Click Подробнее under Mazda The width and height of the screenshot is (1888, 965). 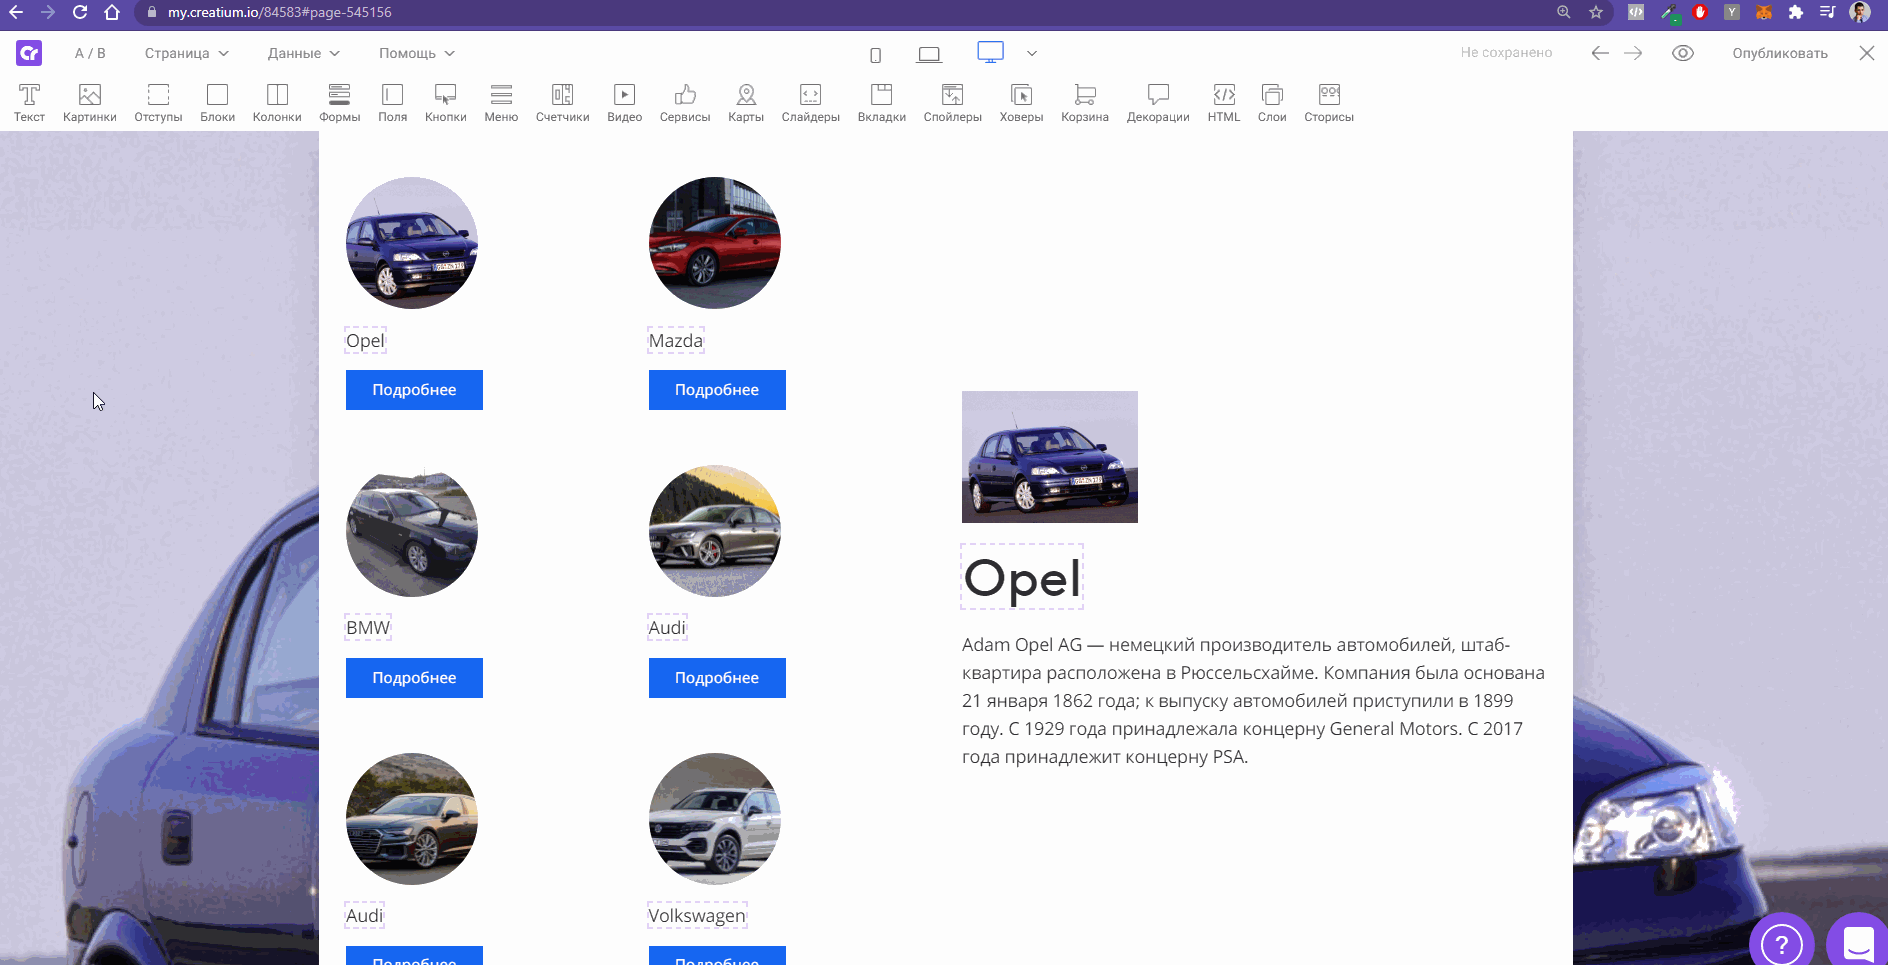pos(717,390)
